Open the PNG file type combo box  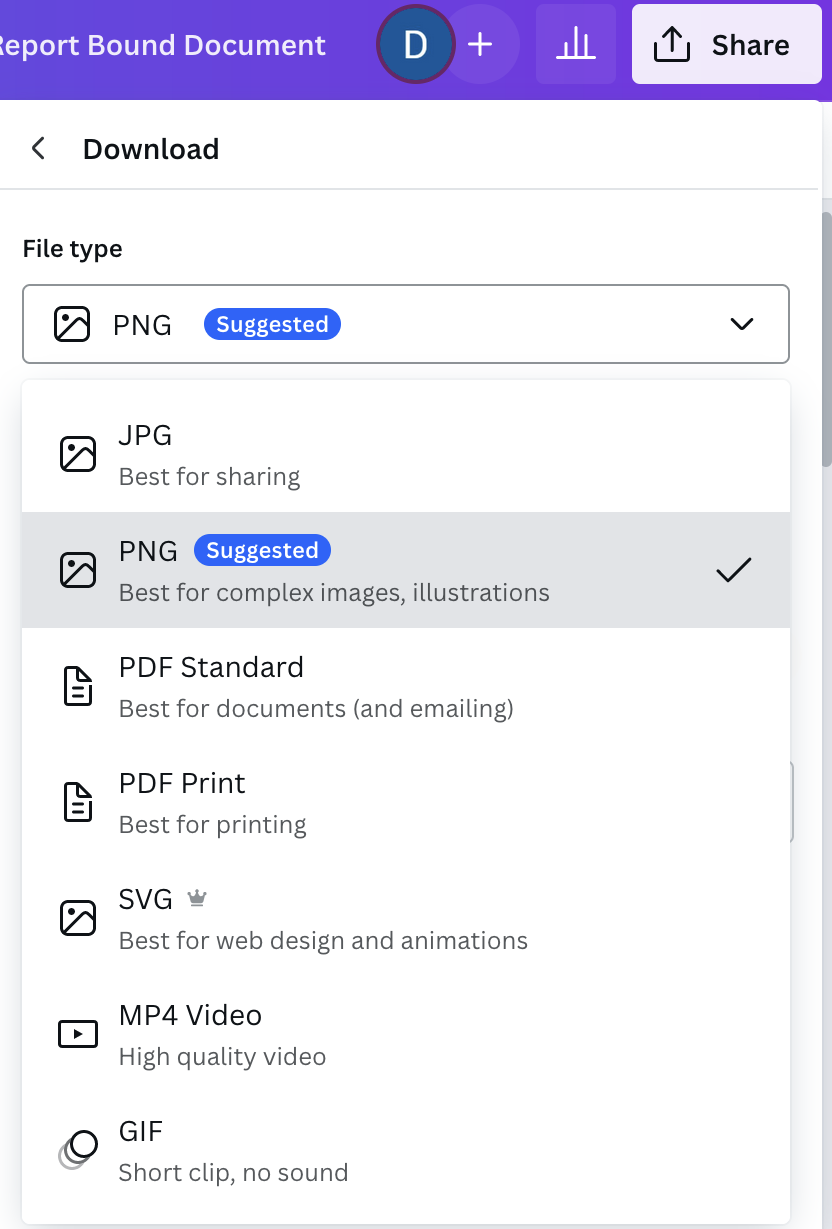406,325
